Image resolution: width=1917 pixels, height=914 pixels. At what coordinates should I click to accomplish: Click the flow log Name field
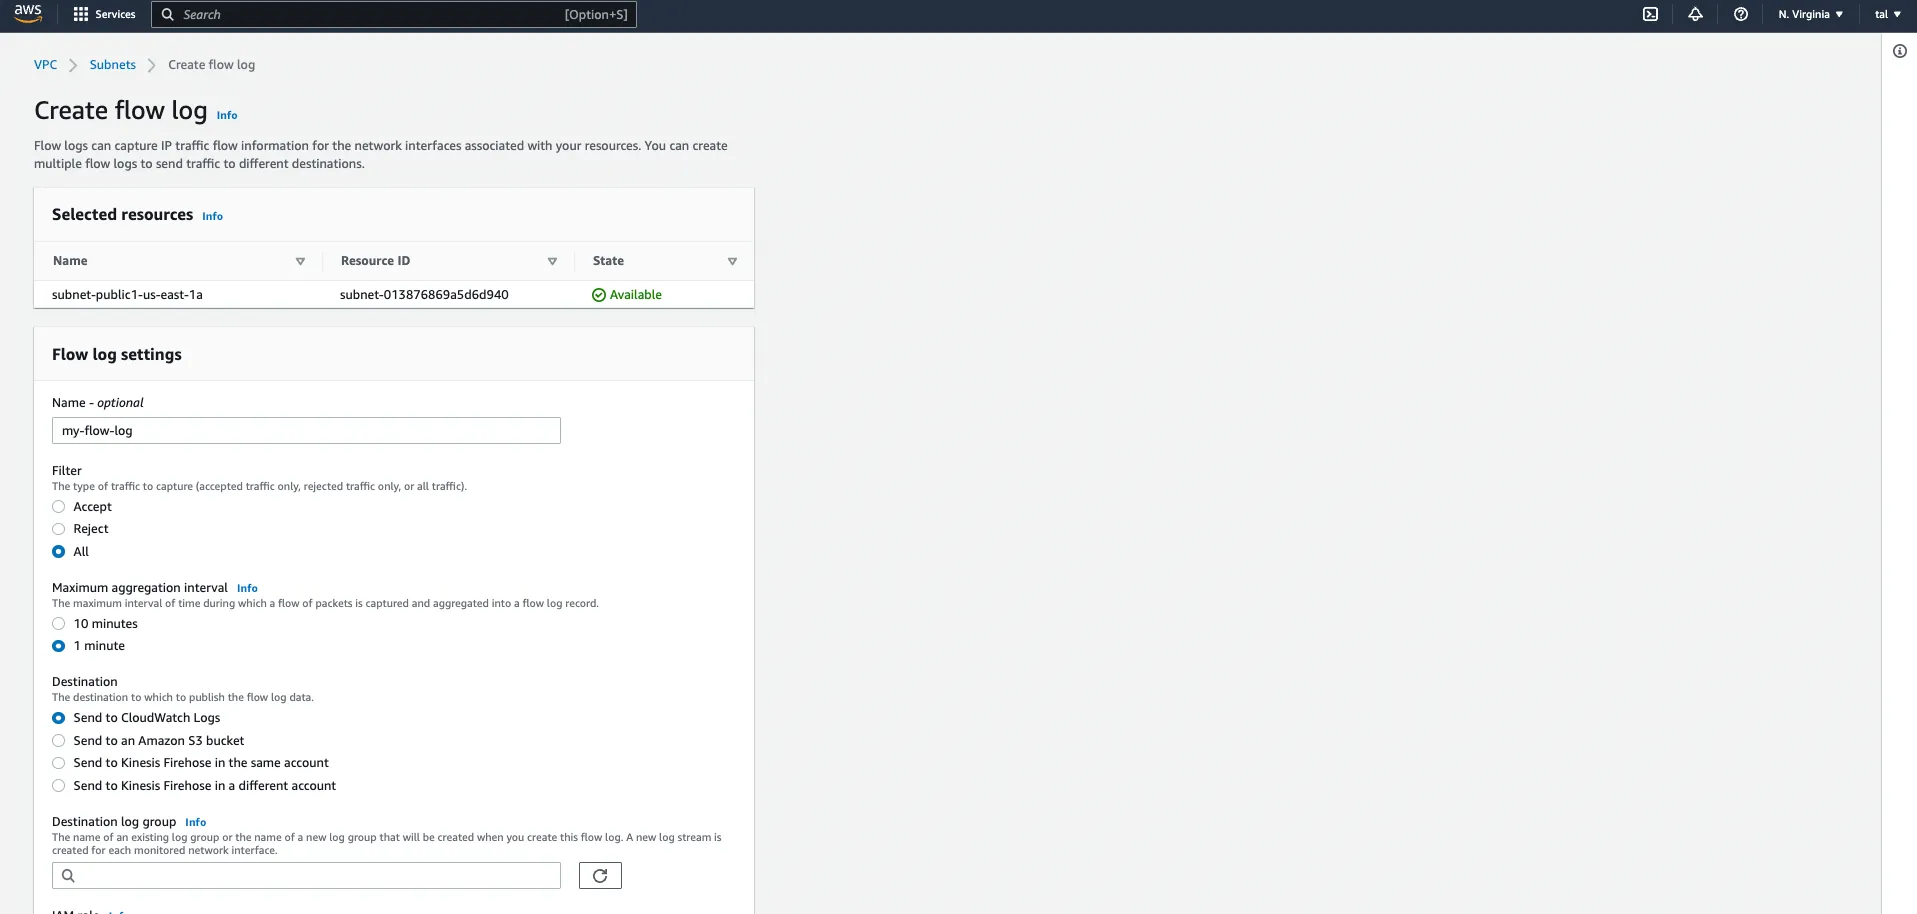pyautogui.click(x=306, y=431)
